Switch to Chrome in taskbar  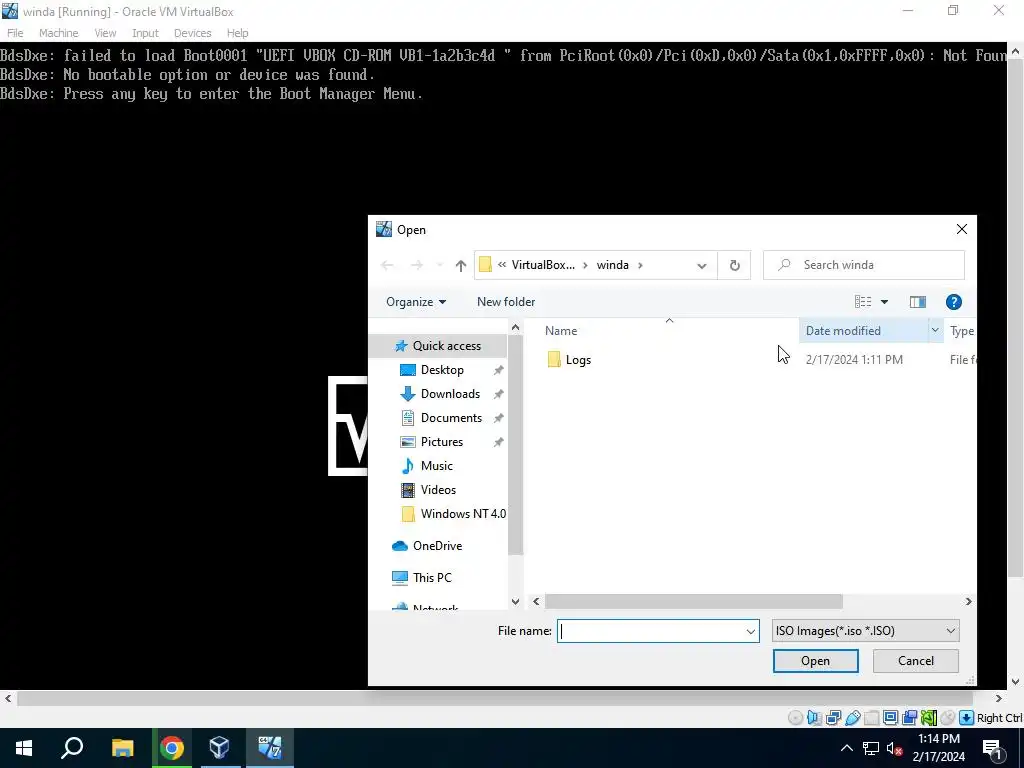[172, 748]
